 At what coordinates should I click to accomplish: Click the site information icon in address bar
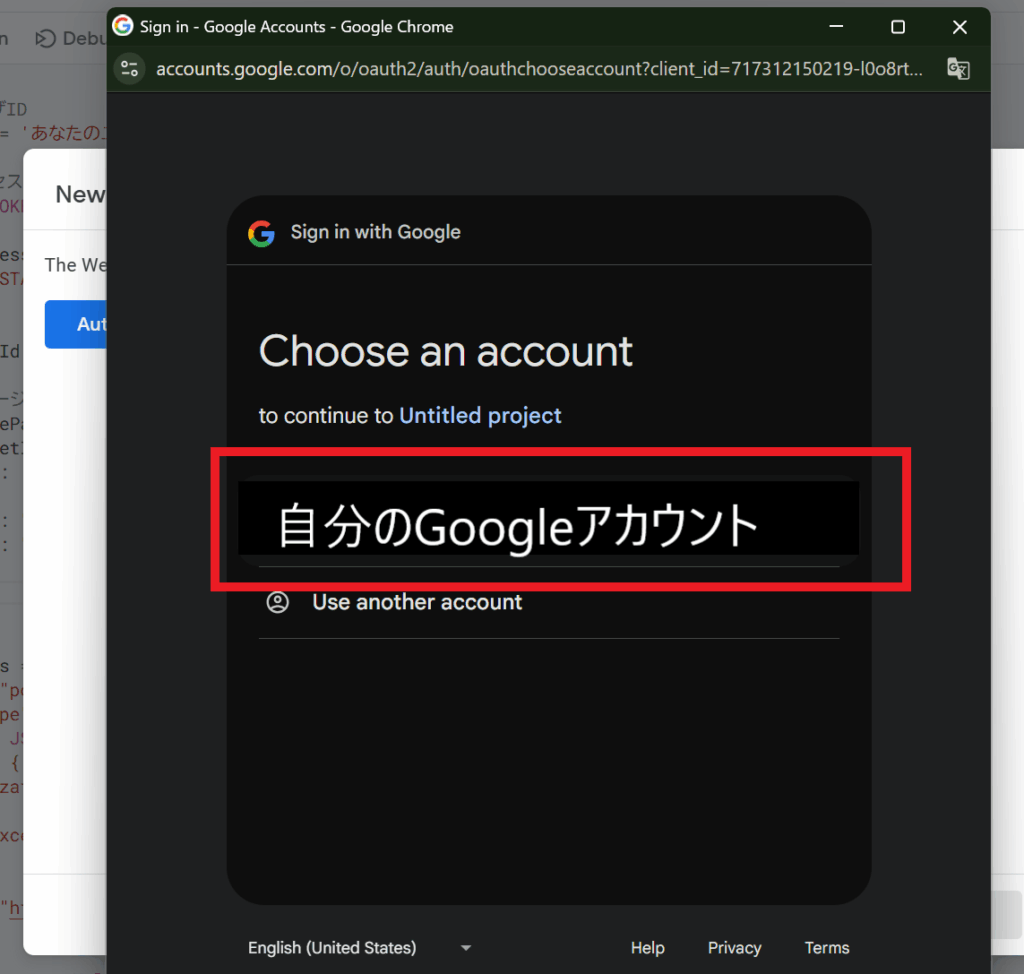click(129, 69)
